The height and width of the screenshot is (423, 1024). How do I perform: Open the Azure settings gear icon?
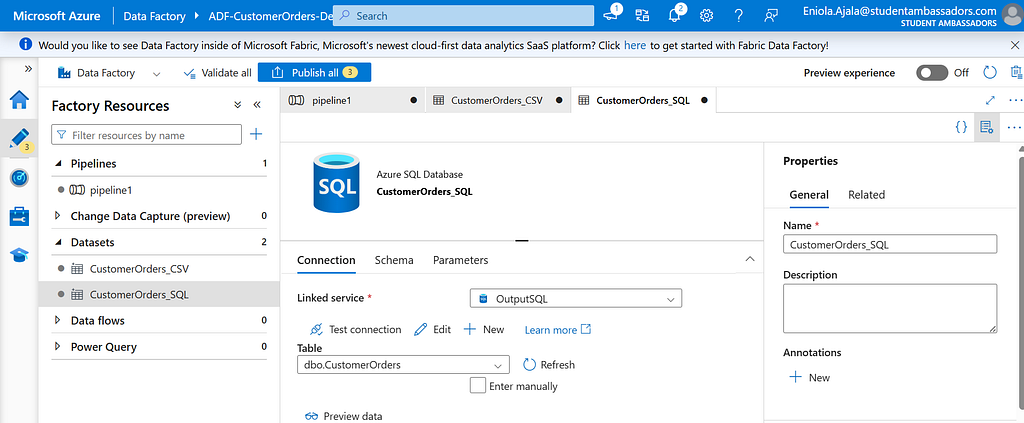pos(706,16)
